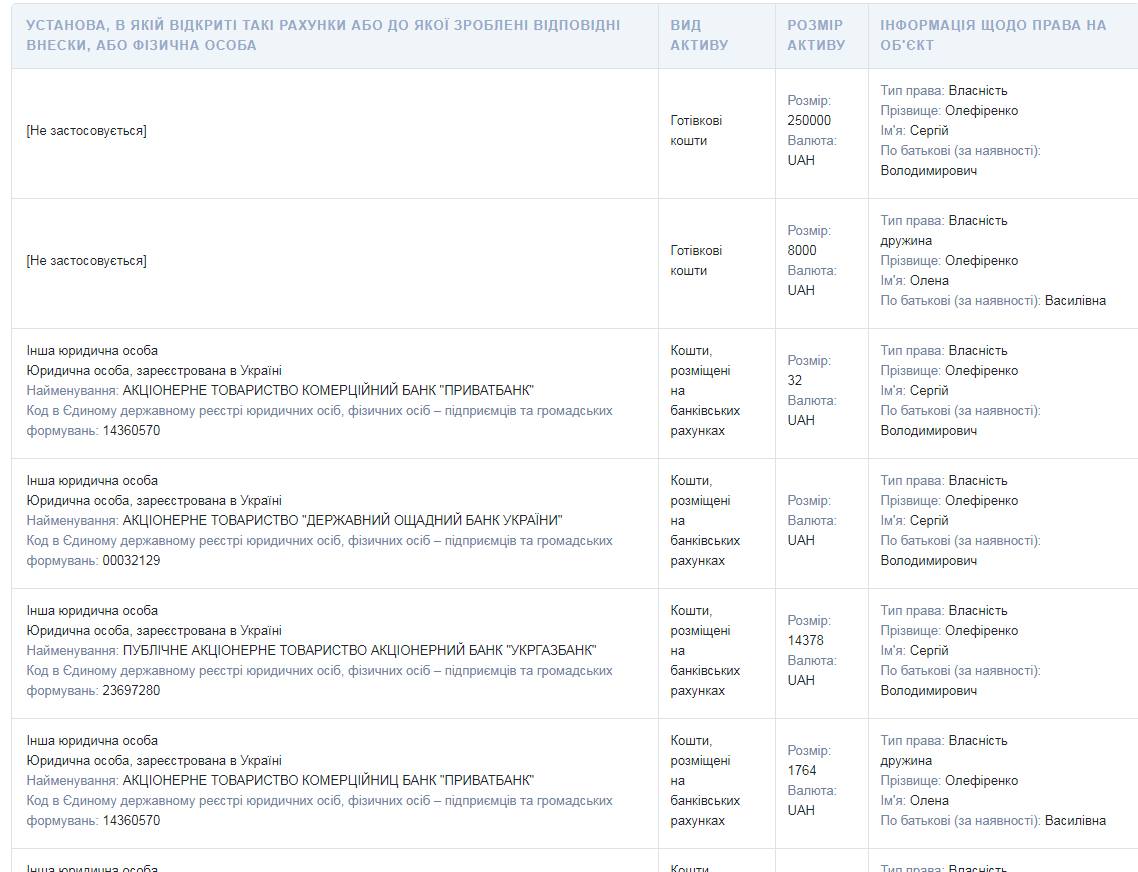The width and height of the screenshot is (1138, 872).
Task: Click the 1764 amount value
Action: point(802,770)
